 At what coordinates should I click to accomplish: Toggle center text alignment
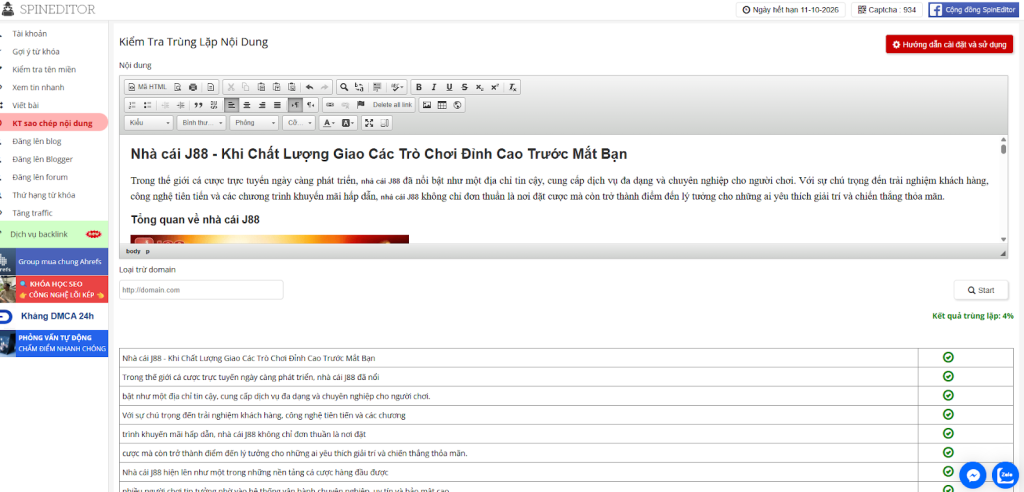pos(247,104)
